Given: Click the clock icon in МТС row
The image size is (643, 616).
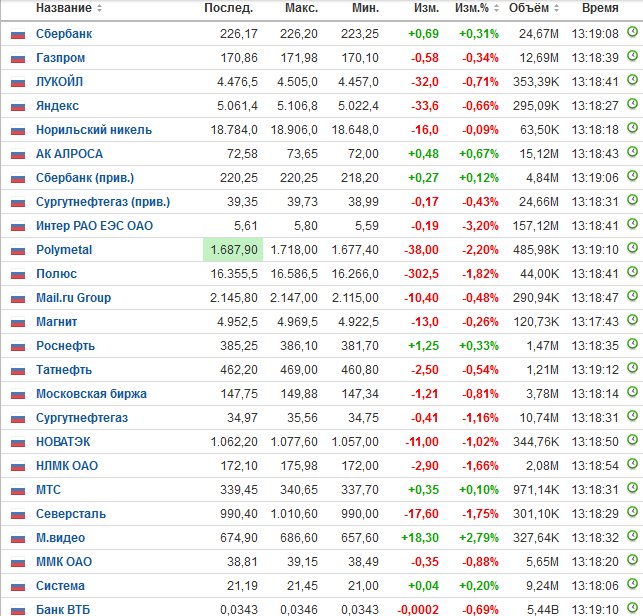Looking at the screenshot, I should click(633, 487).
